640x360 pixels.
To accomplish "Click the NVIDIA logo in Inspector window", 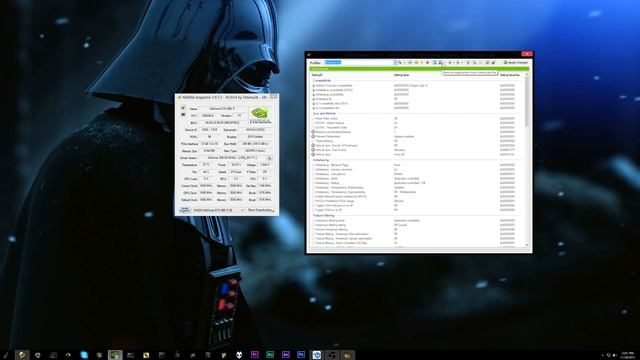I will 260,114.
